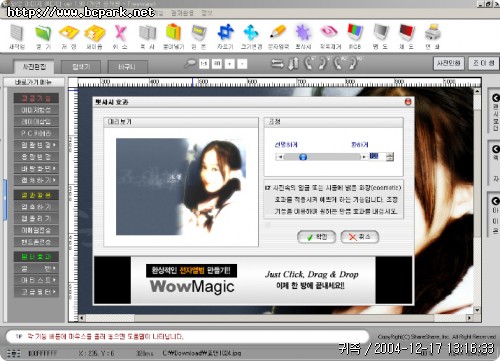Image resolution: width=500 pixels, height=361 pixels.
Task: Click the Phone send (핸드폰전송) sidebar item
Action: point(36,242)
